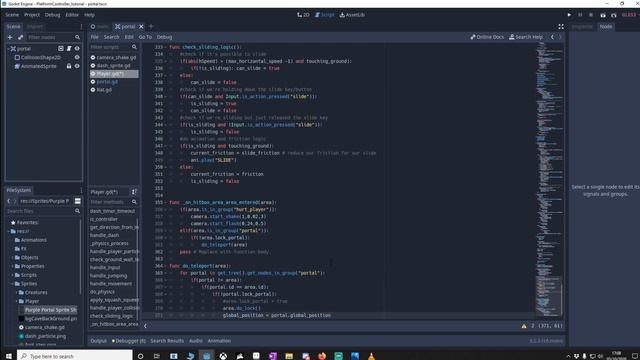Open Windows Start menu

click(x=8, y=356)
